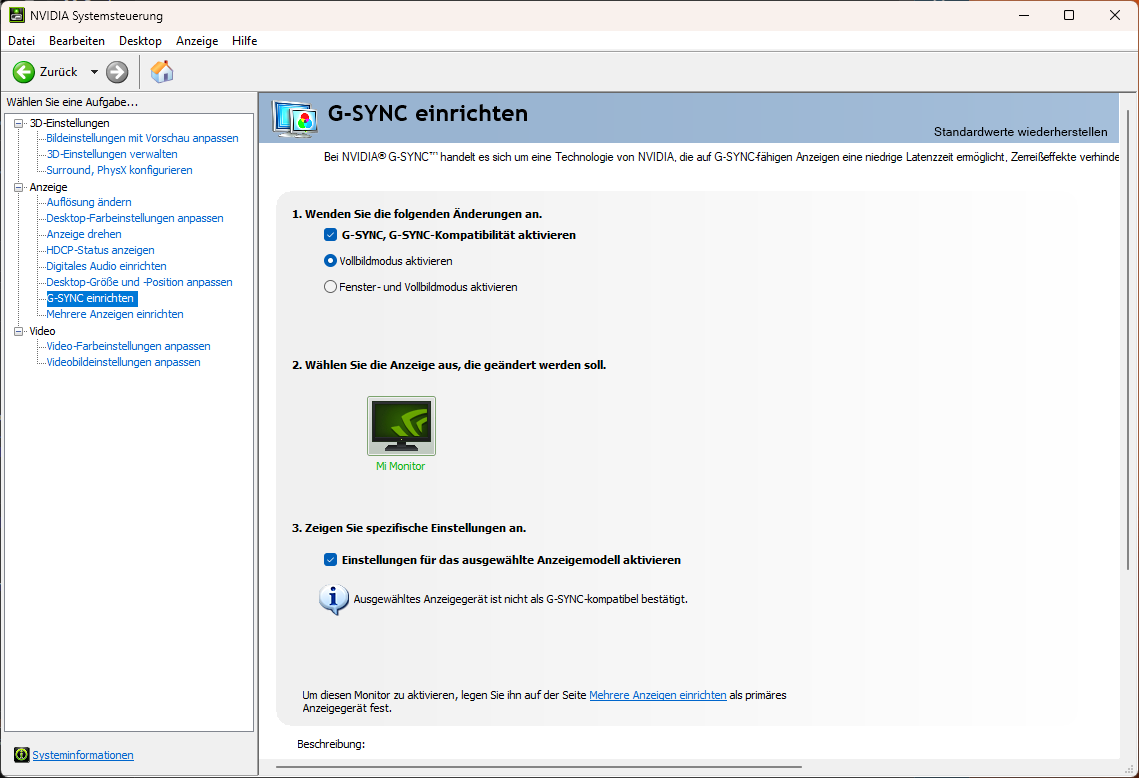Open Desktop-Farbeinstellungen anpassen
The width and height of the screenshot is (1139, 778).
[x=134, y=218]
